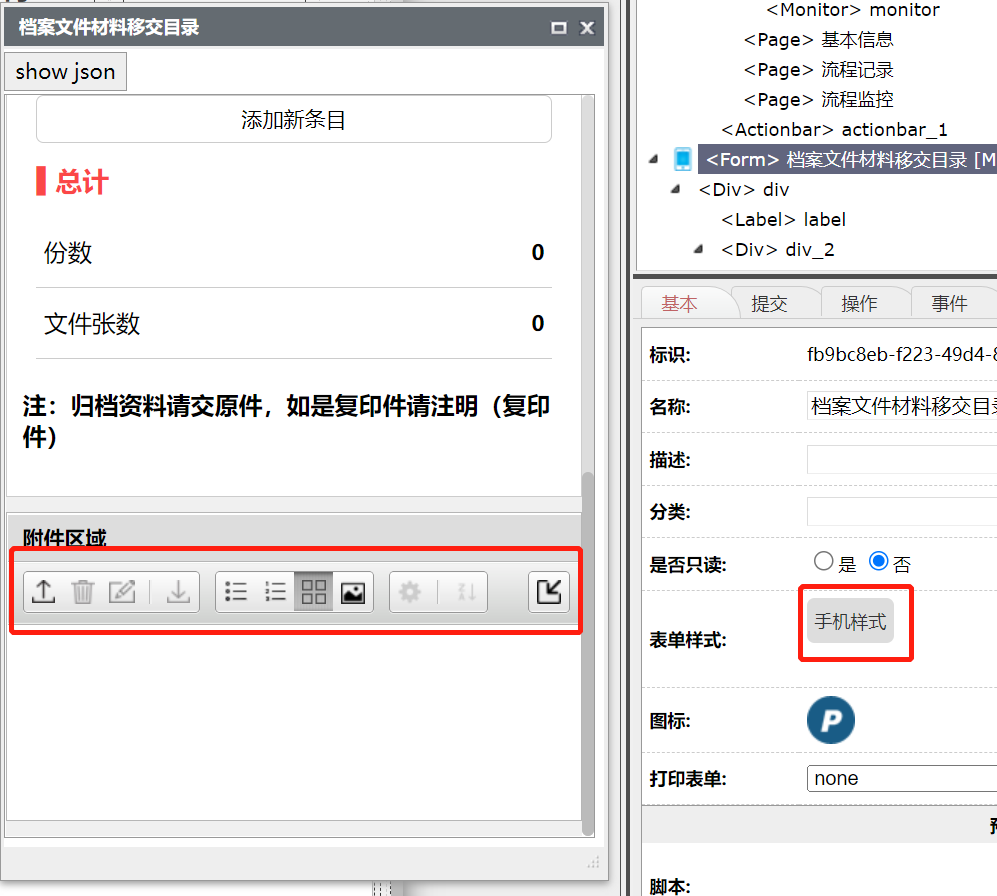Select the image thumbnail view icon
The image size is (997, 896).
point(352,592)
